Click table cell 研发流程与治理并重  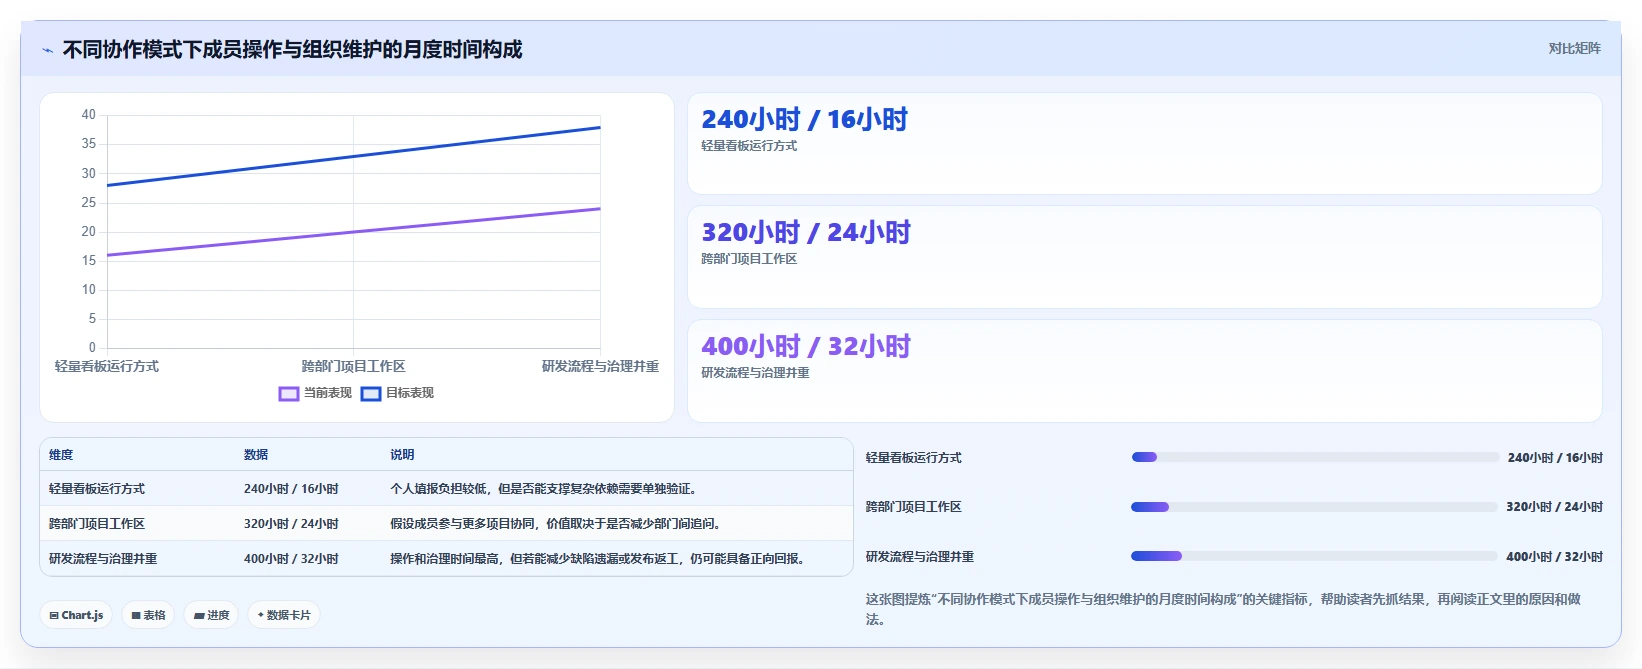point(103,559)
